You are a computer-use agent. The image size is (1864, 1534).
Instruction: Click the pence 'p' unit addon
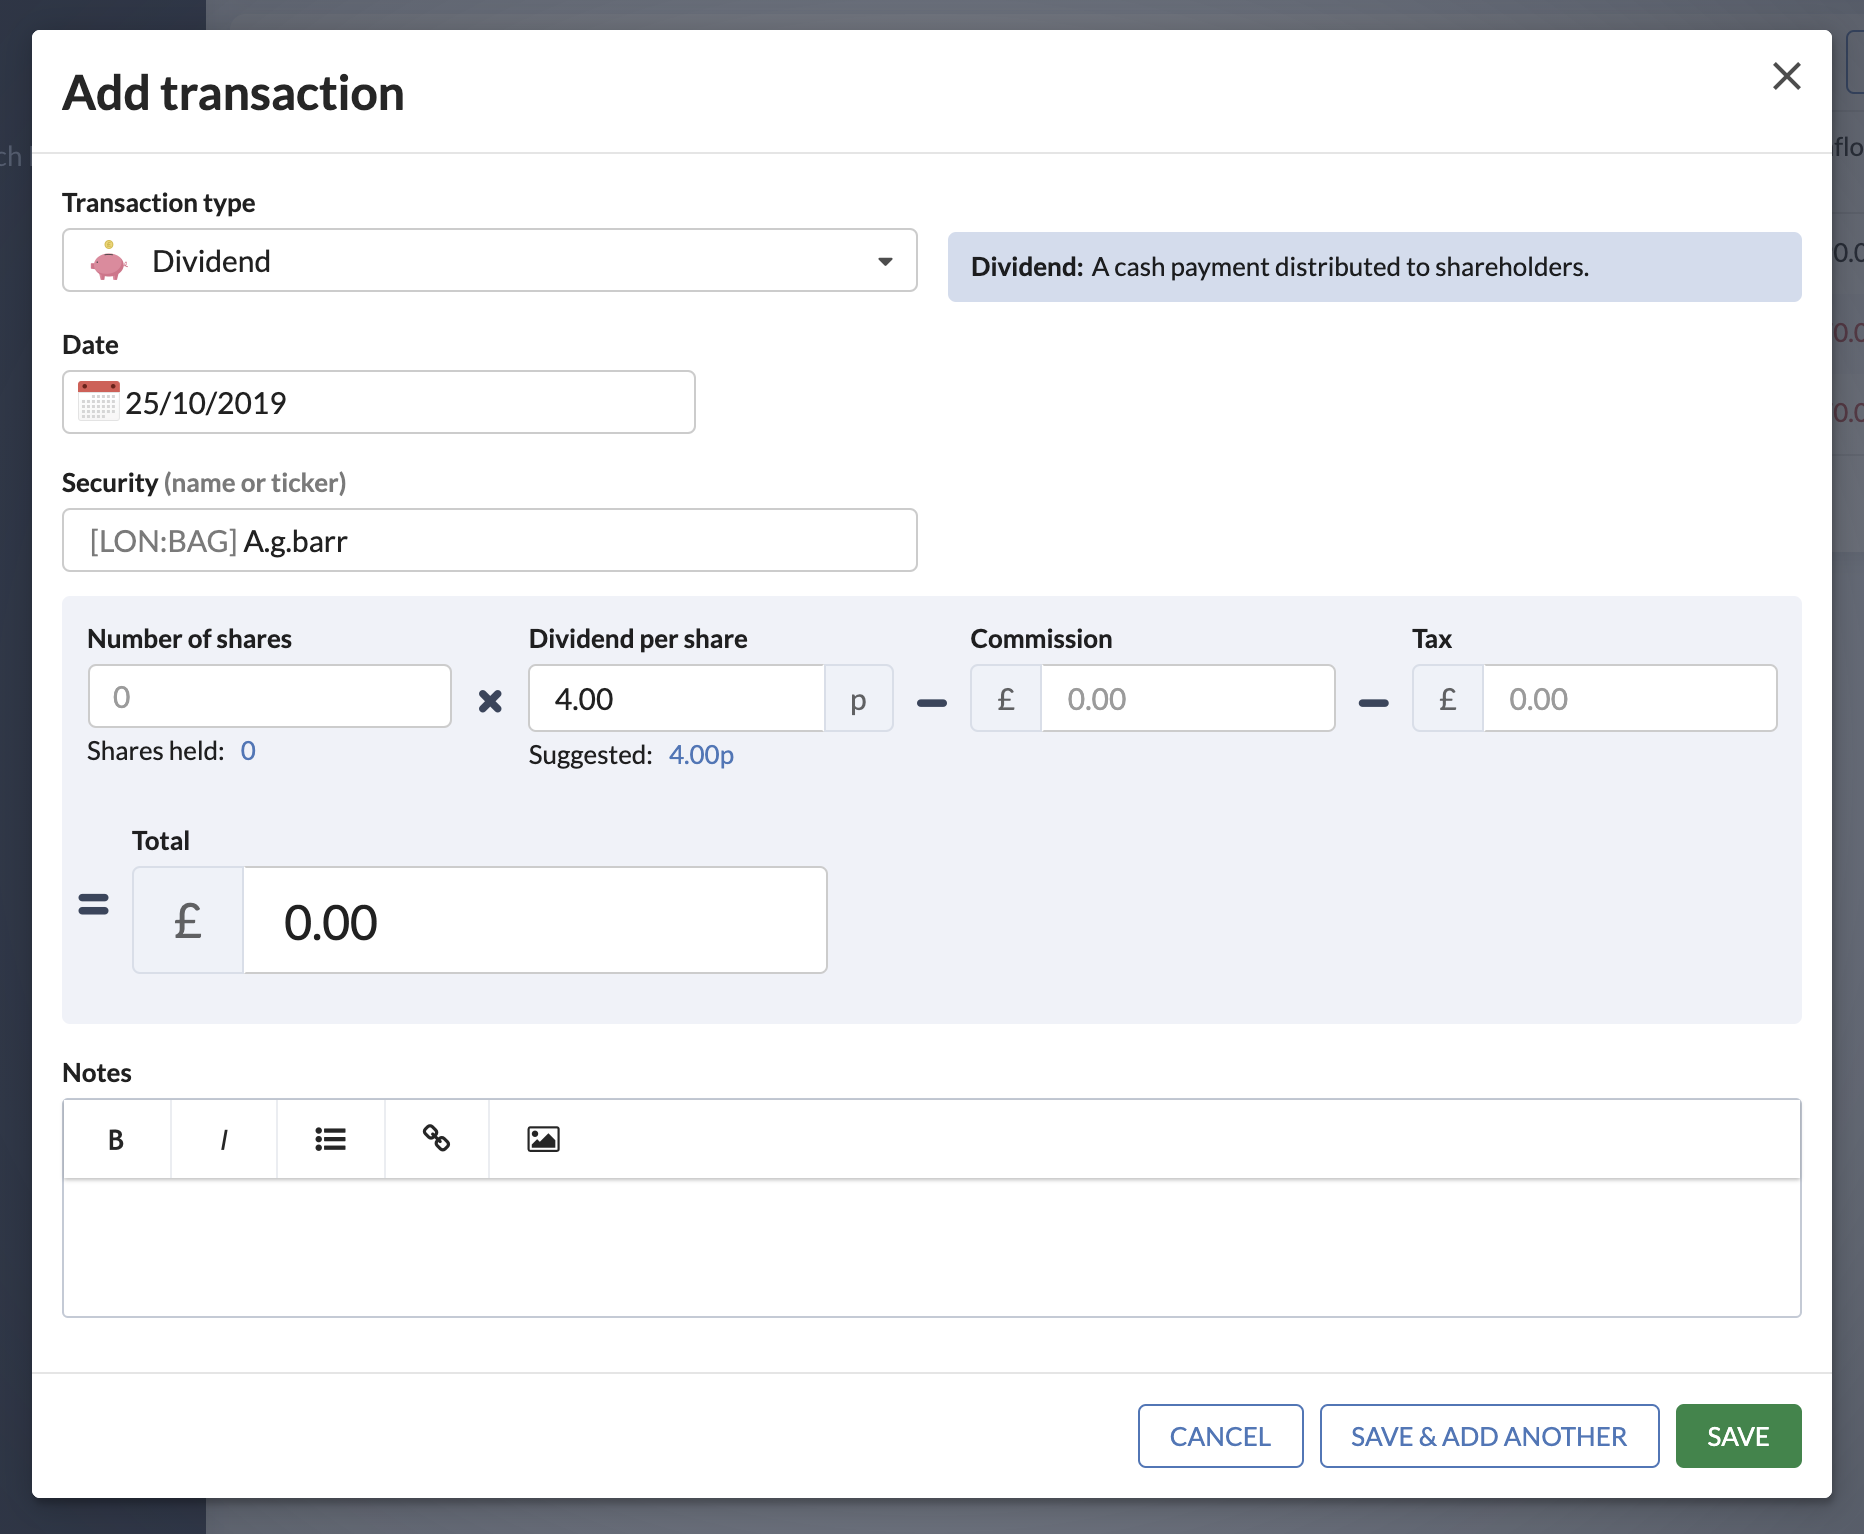click(858, 698)
